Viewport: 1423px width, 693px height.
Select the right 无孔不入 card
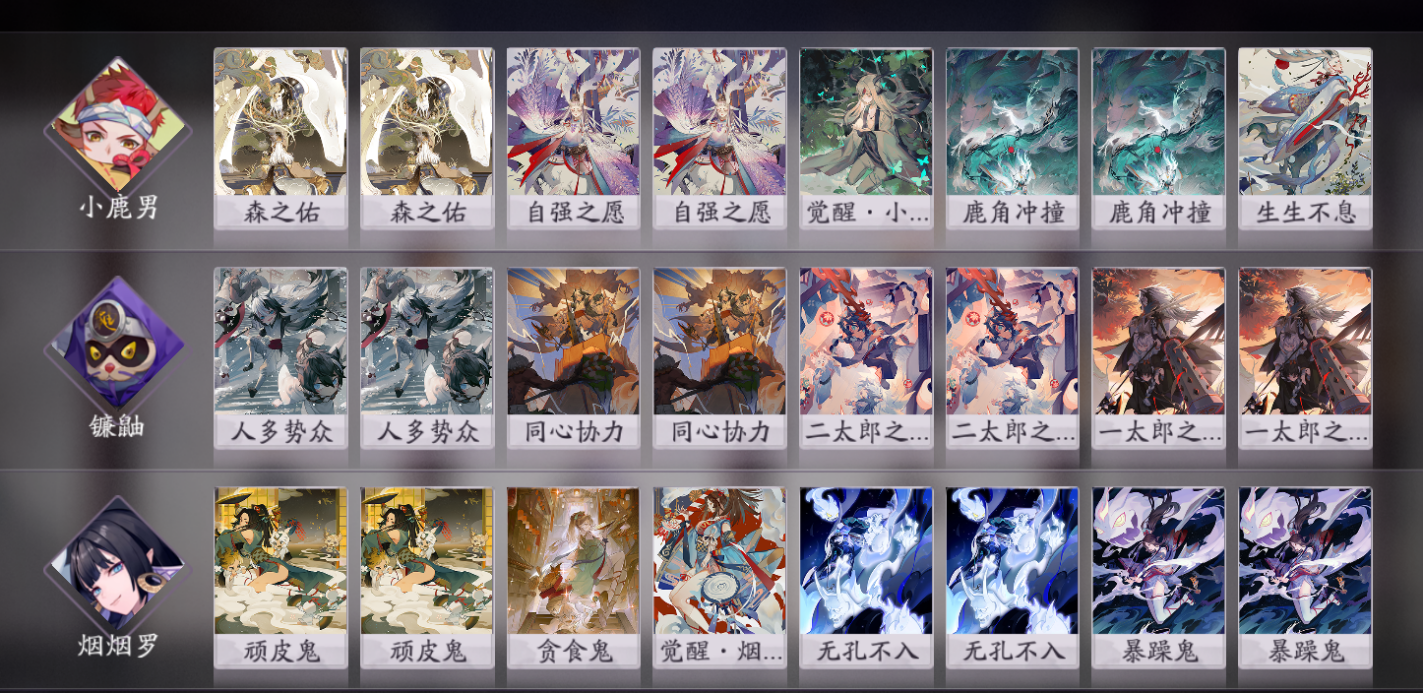click(x=1012, y=578)
